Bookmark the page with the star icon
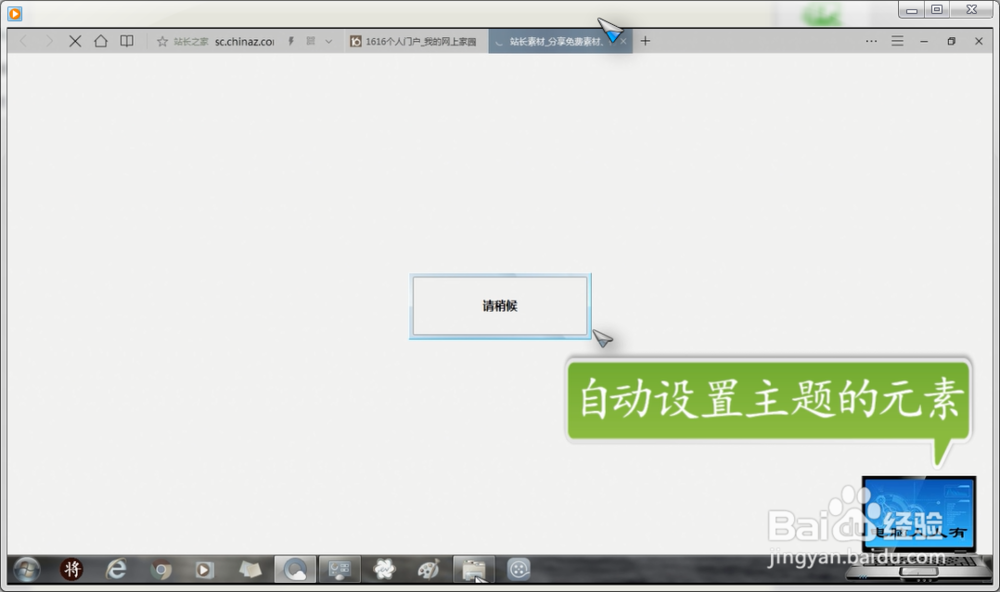The image size is (1000, 592). point(162,41)
